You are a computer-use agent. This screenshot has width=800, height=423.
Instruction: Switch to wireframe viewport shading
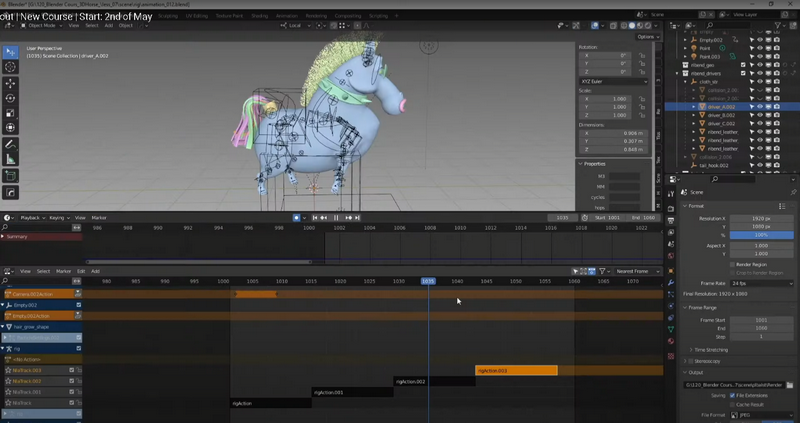pos(624,26)
